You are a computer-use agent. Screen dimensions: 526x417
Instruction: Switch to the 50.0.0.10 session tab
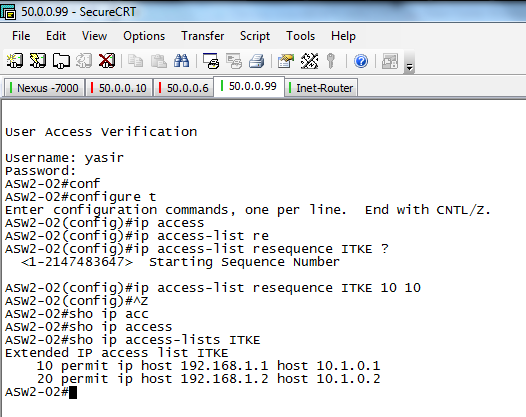pyautogui.click(x=119, y=88)
